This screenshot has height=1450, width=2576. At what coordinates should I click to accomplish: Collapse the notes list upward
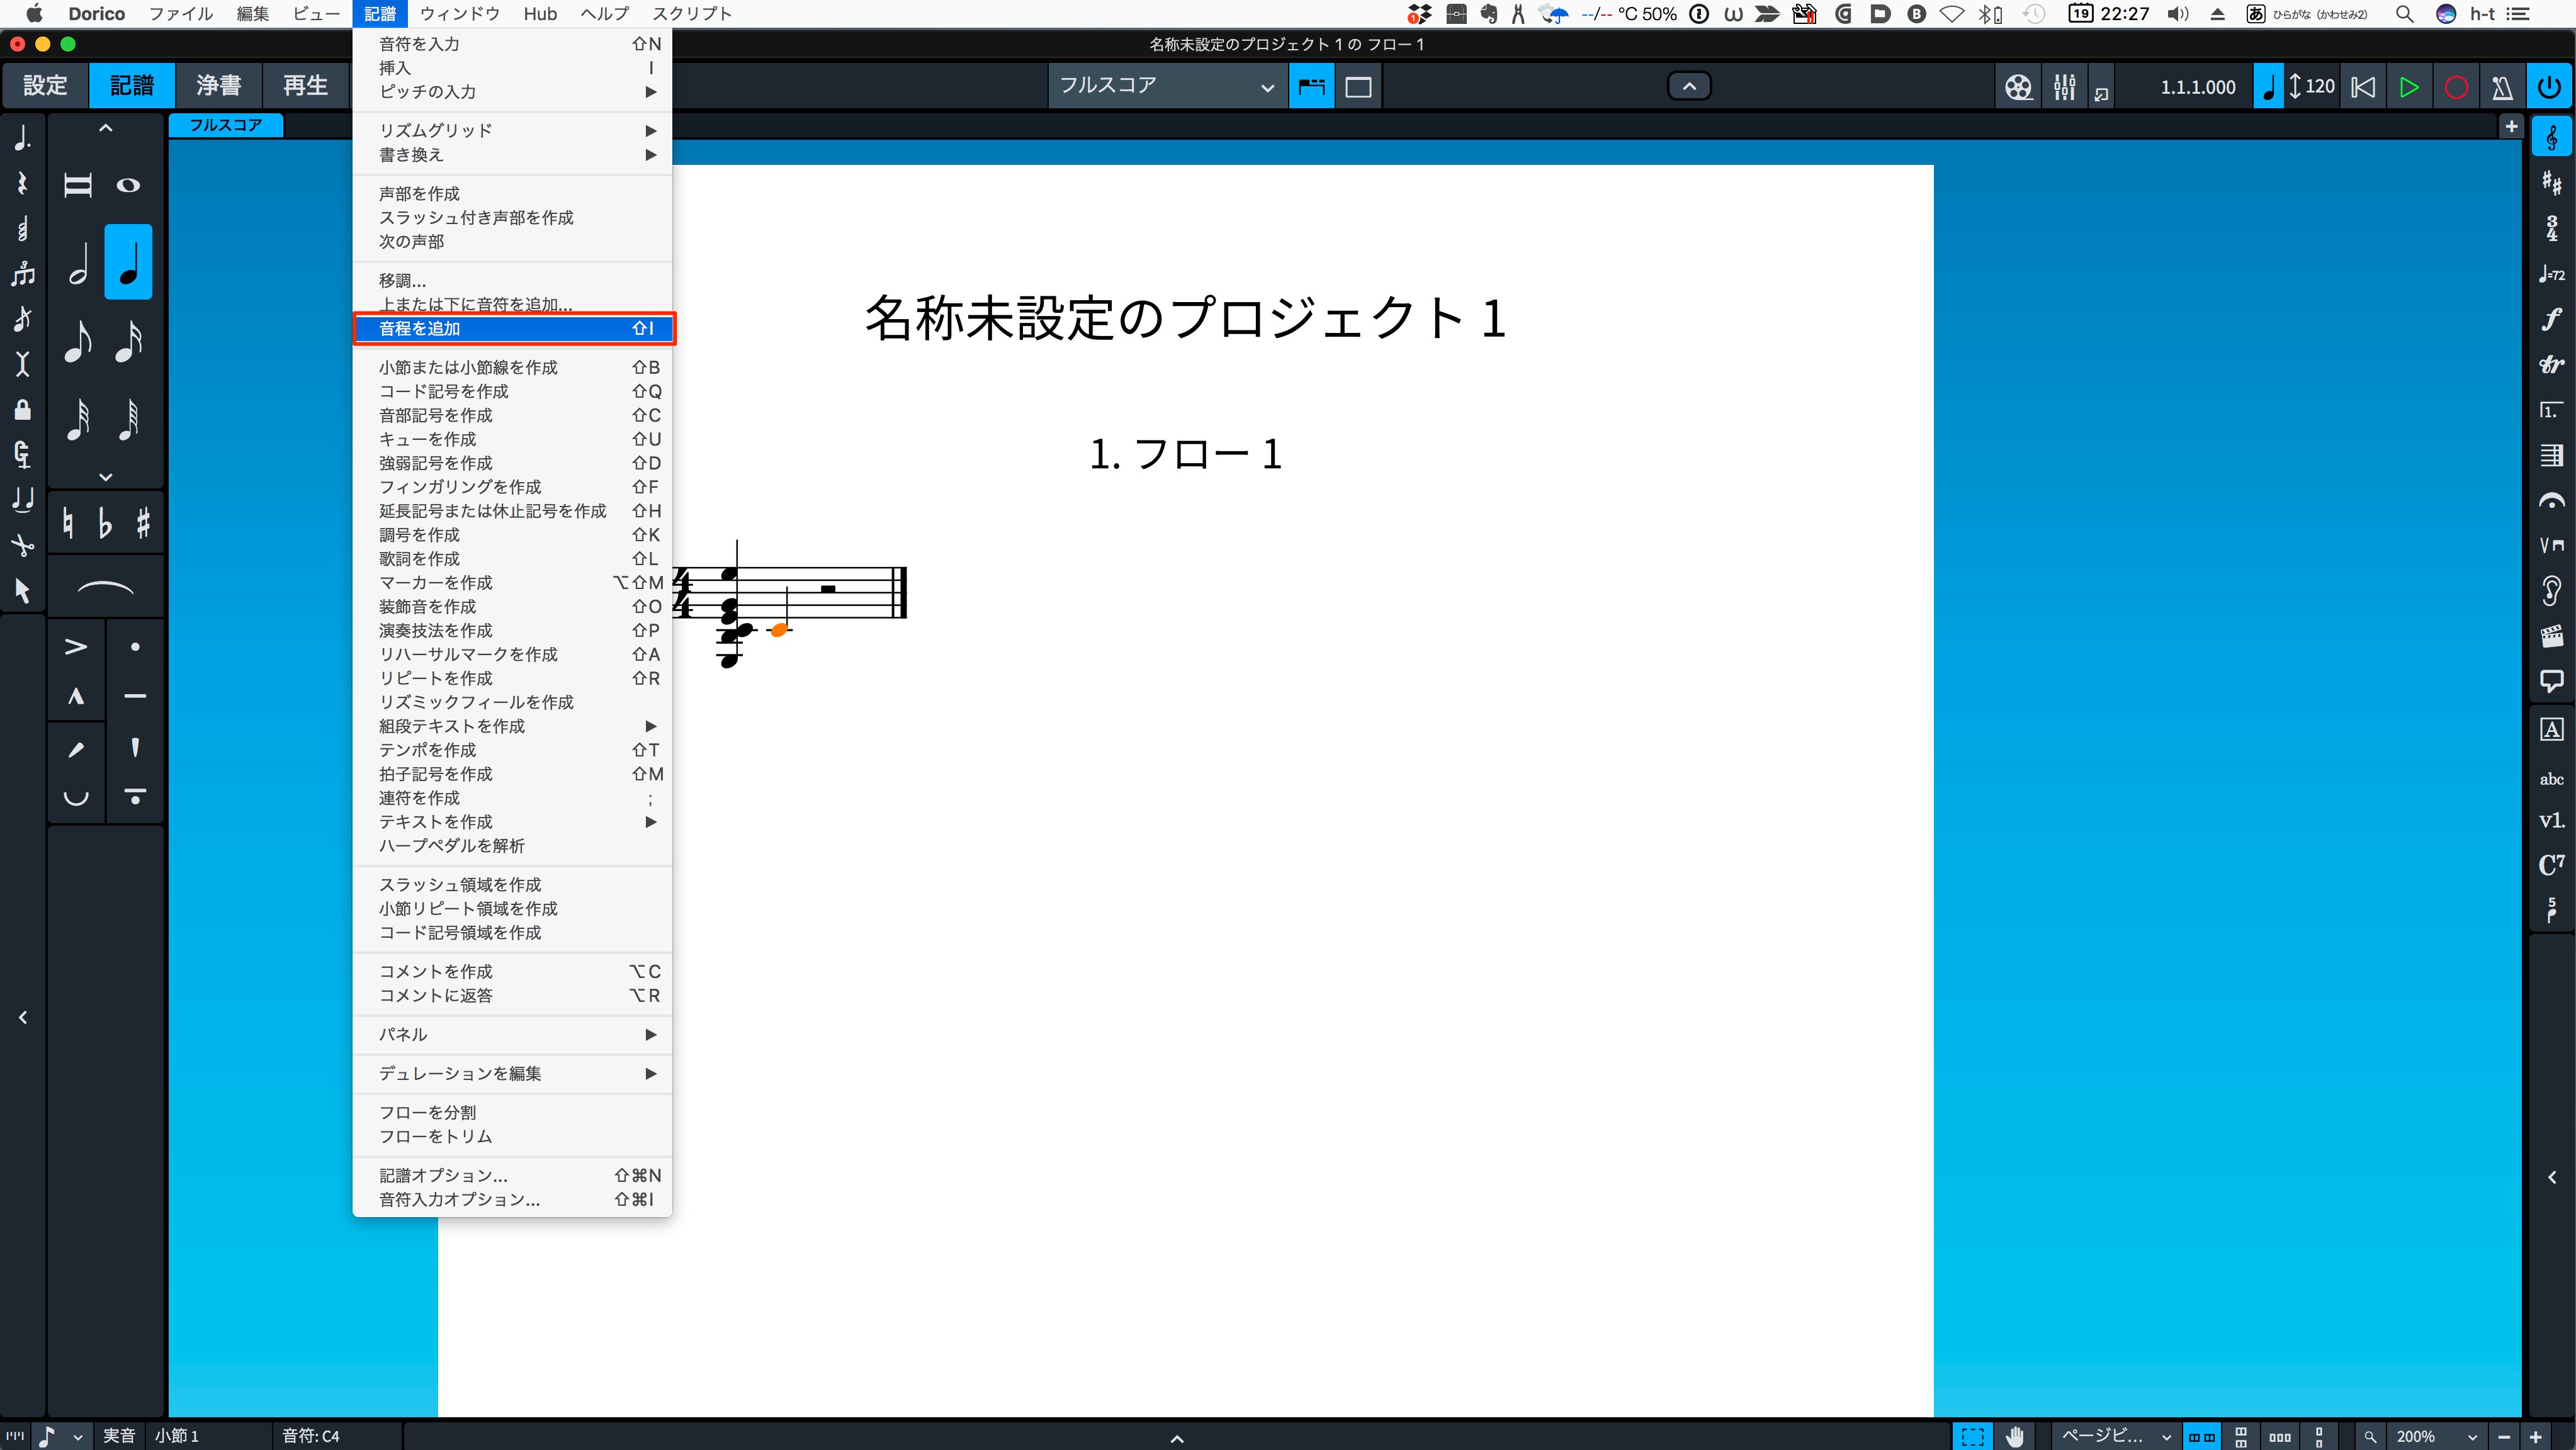click(105, 128)
